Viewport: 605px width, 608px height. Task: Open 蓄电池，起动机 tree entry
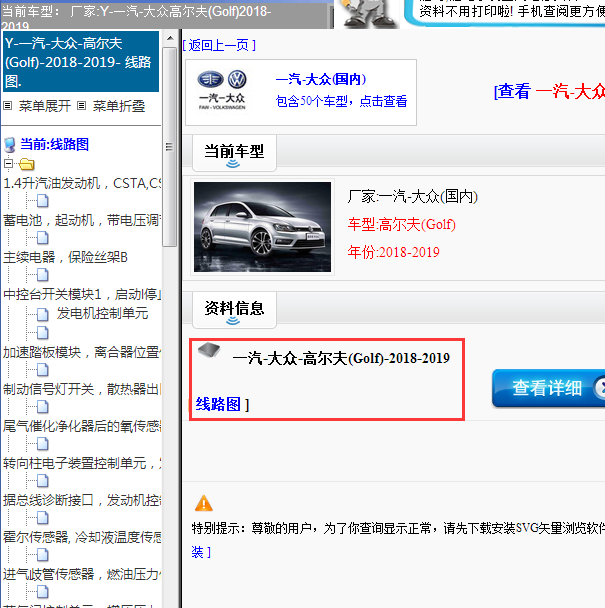coord(82,220)
